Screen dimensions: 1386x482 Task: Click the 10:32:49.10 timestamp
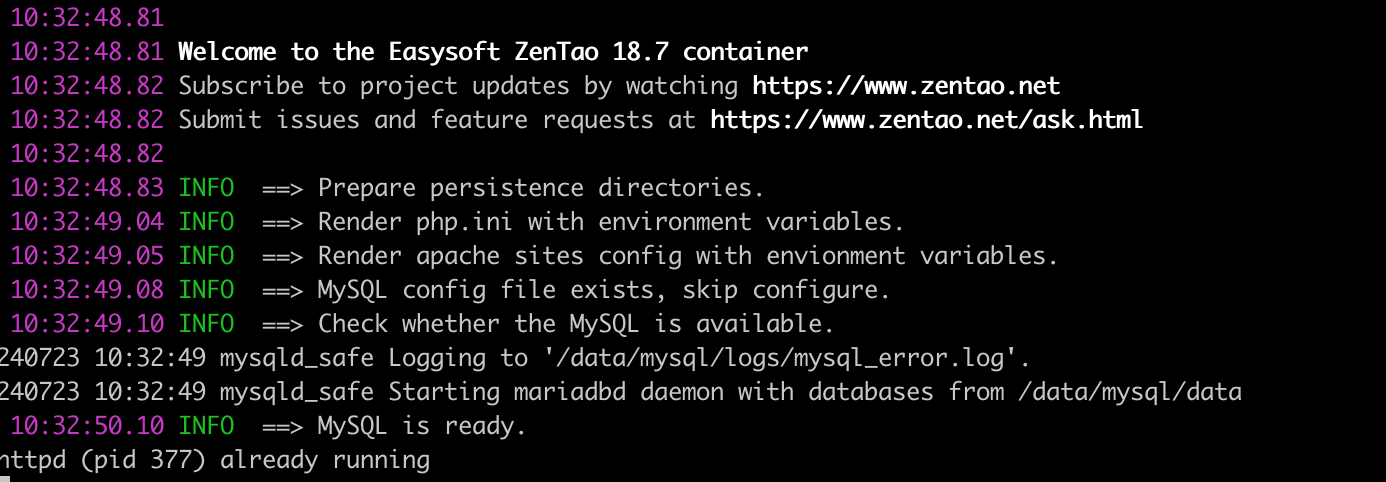[x=87, y=324]
